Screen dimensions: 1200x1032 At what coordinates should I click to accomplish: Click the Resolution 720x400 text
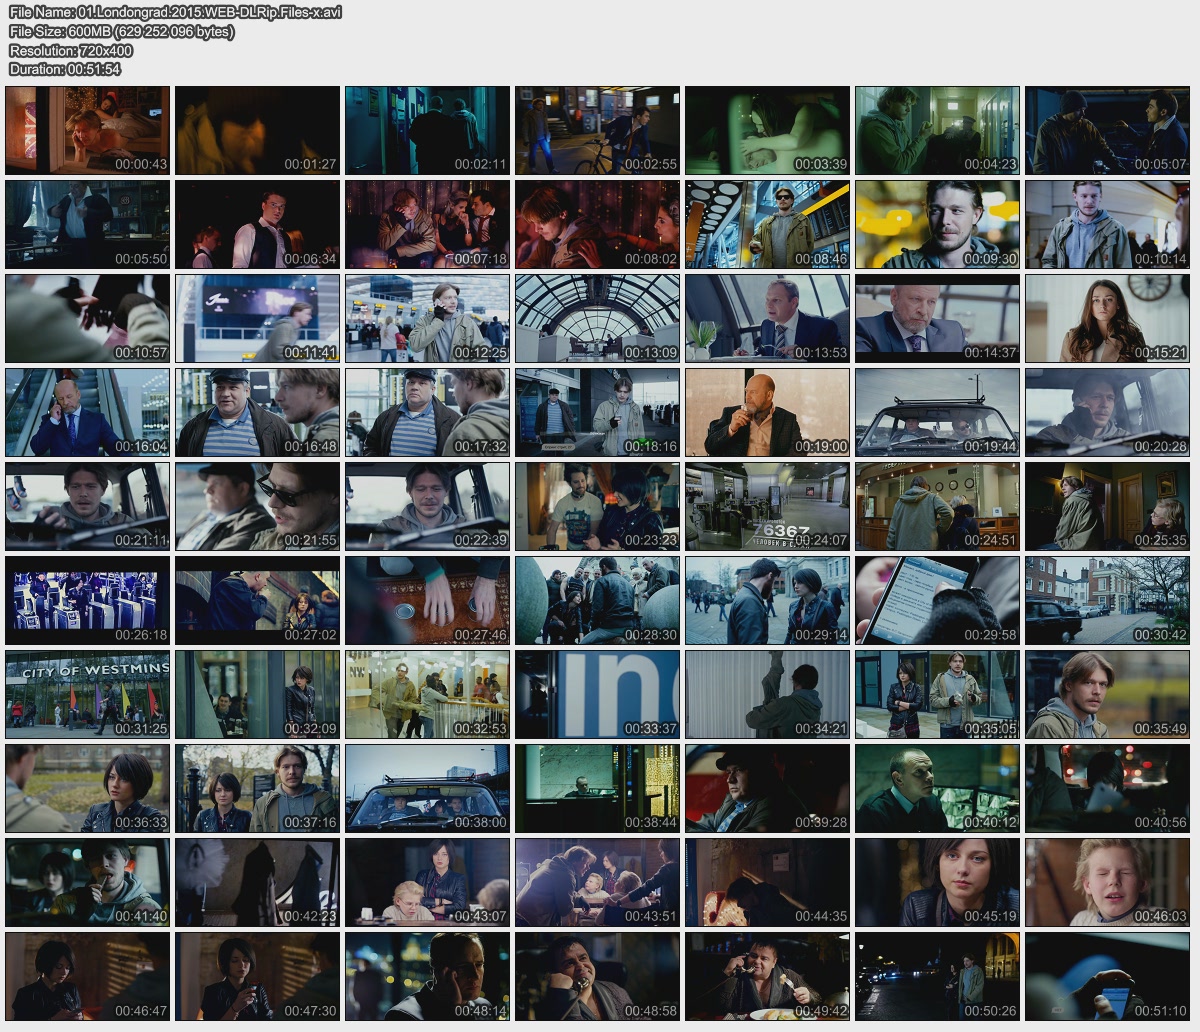click(71, 50)
